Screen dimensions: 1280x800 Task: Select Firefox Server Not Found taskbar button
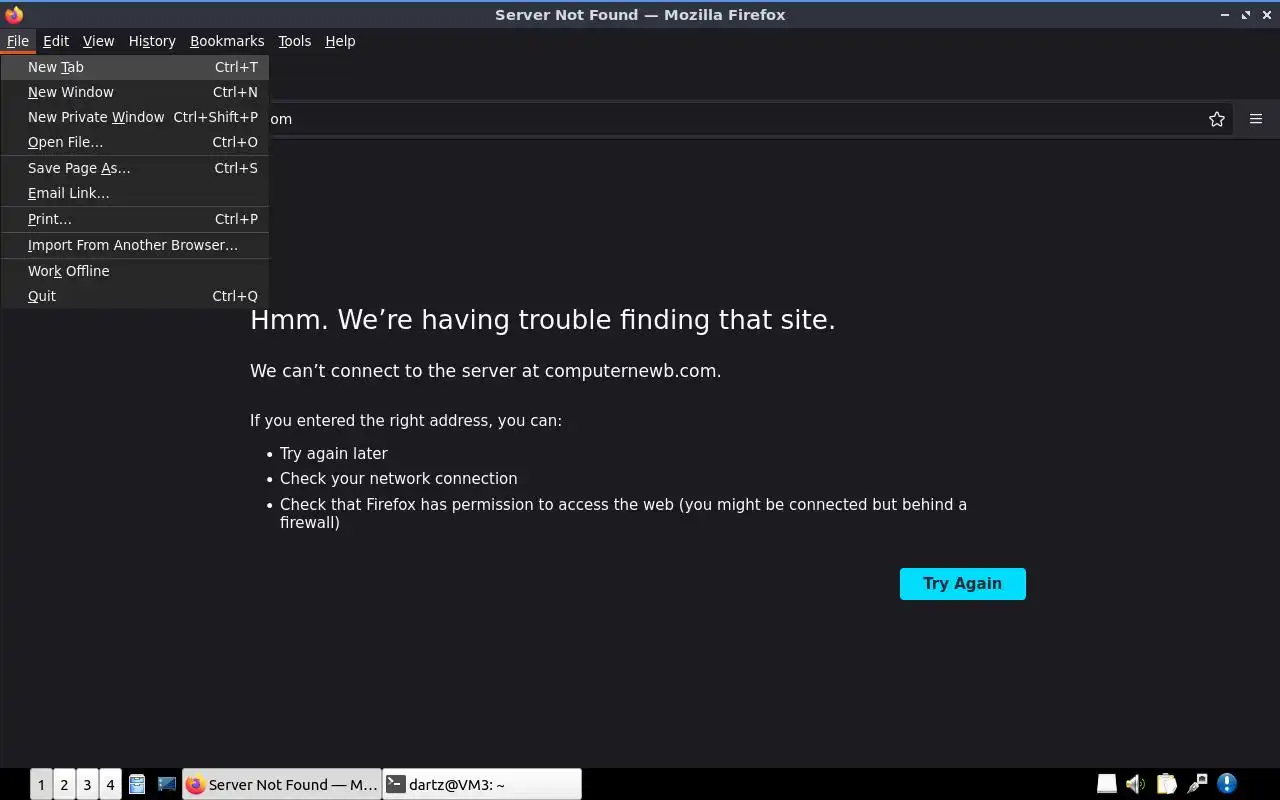(x=282, y=785)
